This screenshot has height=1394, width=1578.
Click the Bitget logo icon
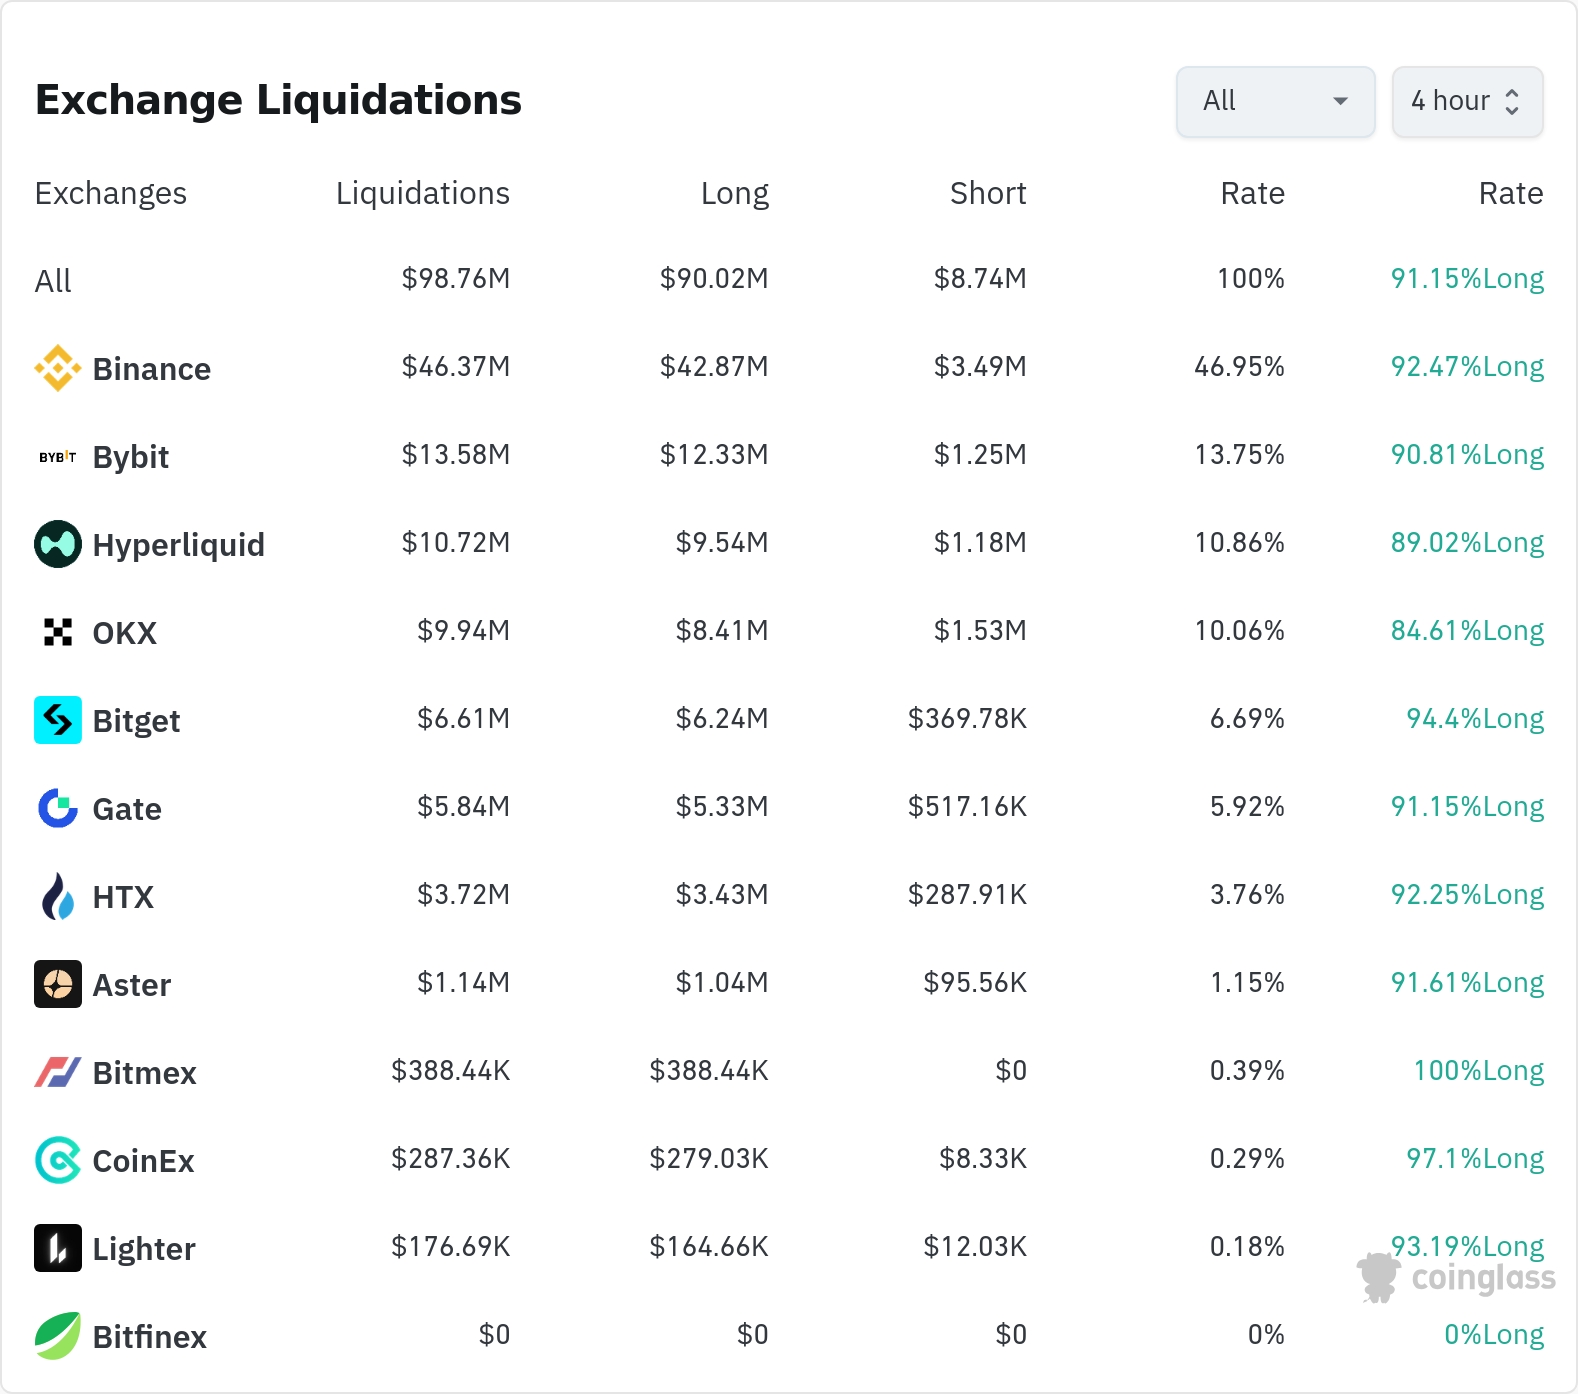click(x=58, y=720)
